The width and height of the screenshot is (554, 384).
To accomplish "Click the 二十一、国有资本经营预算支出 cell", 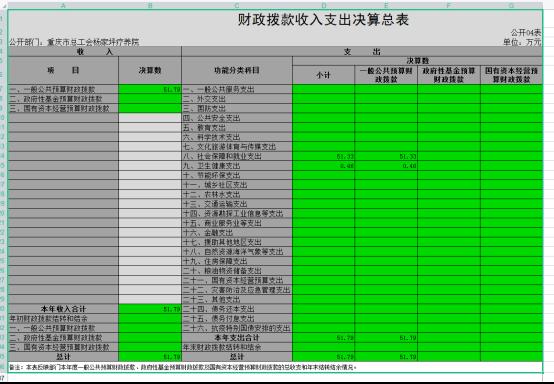I will [237, 280].
